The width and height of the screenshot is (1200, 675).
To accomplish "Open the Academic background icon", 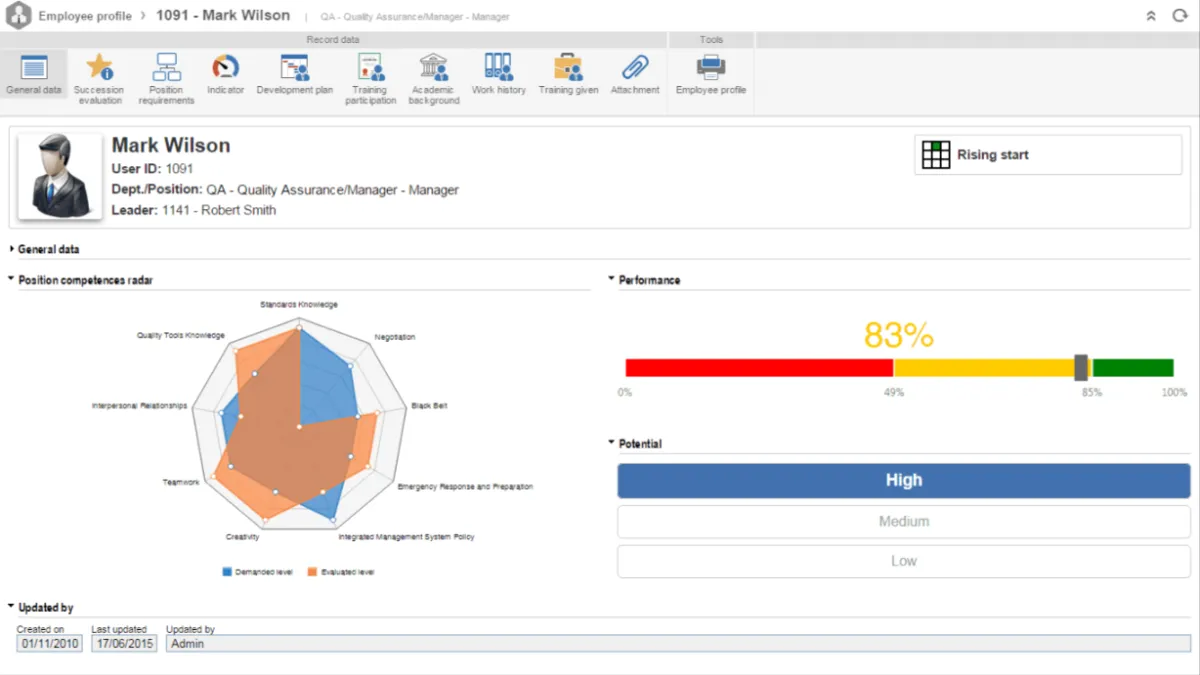I will tap(434, 68).
